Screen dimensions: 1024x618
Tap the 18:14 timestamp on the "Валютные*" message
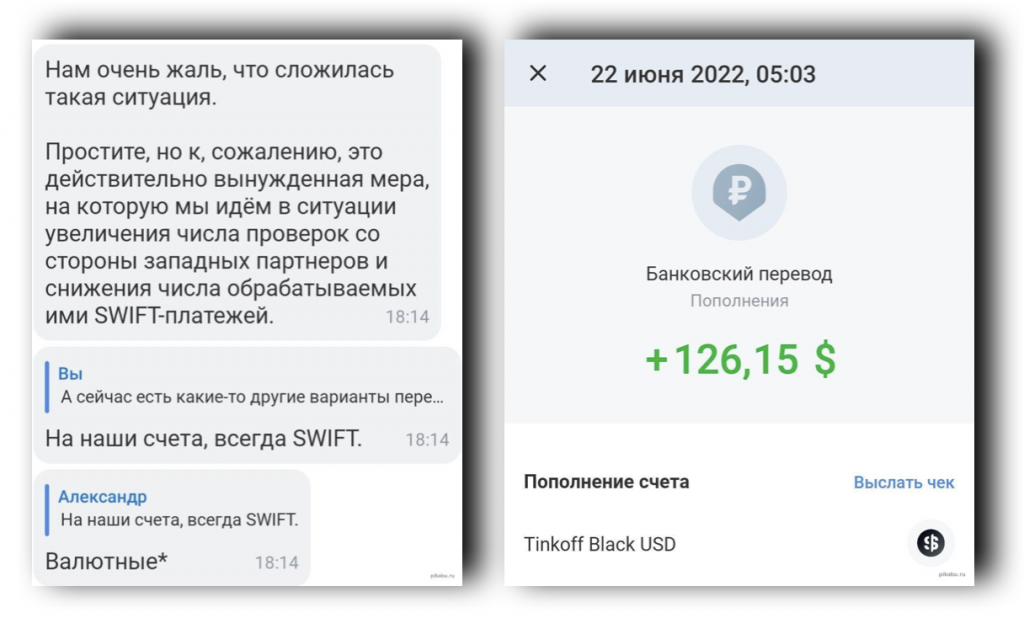(276, 562)
